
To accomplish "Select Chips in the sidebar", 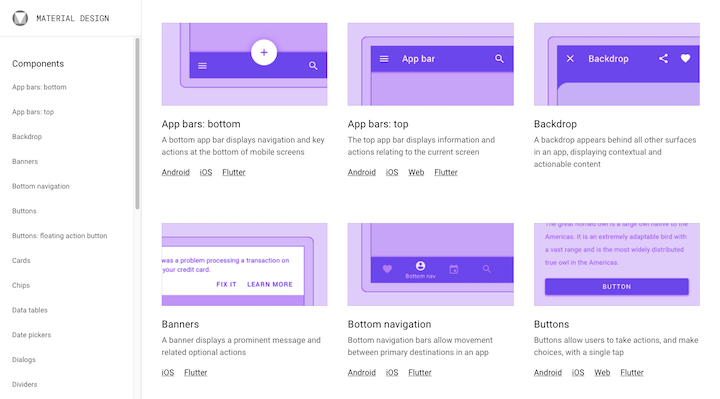I will [x=21, y=286].
